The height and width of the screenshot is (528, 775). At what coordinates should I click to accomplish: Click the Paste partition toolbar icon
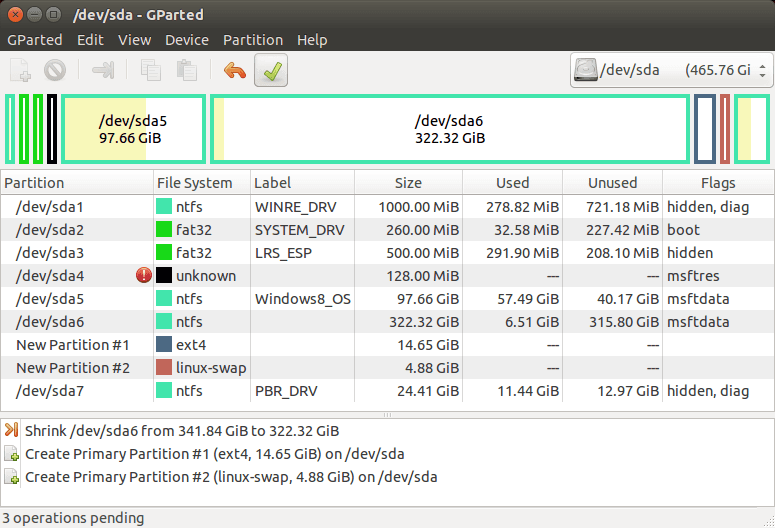point(187,70)
